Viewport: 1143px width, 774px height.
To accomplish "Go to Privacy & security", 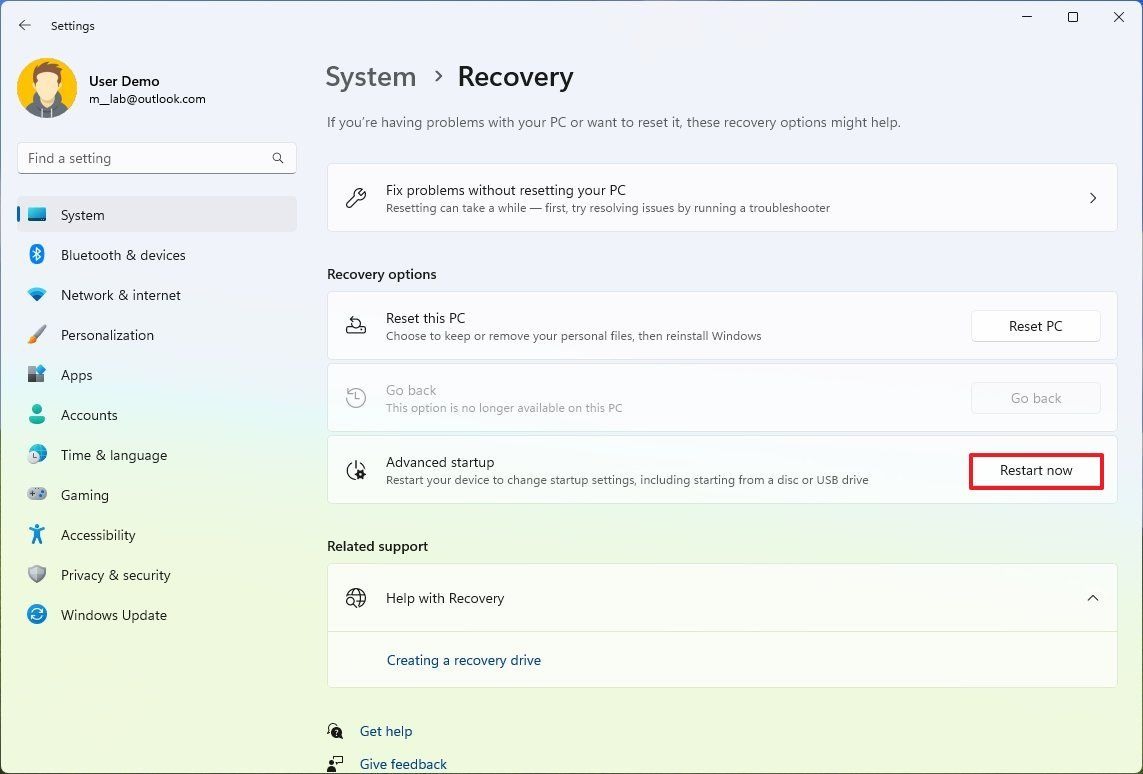I will click(x=157, y=575).
